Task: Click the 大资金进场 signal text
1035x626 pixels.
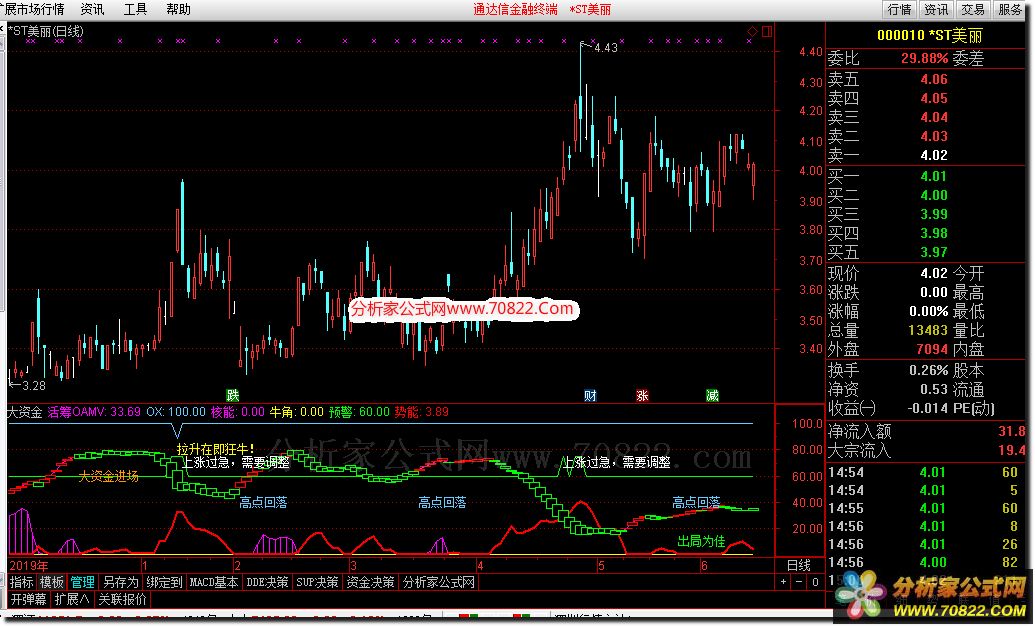Action: click(x=109, y=476)
